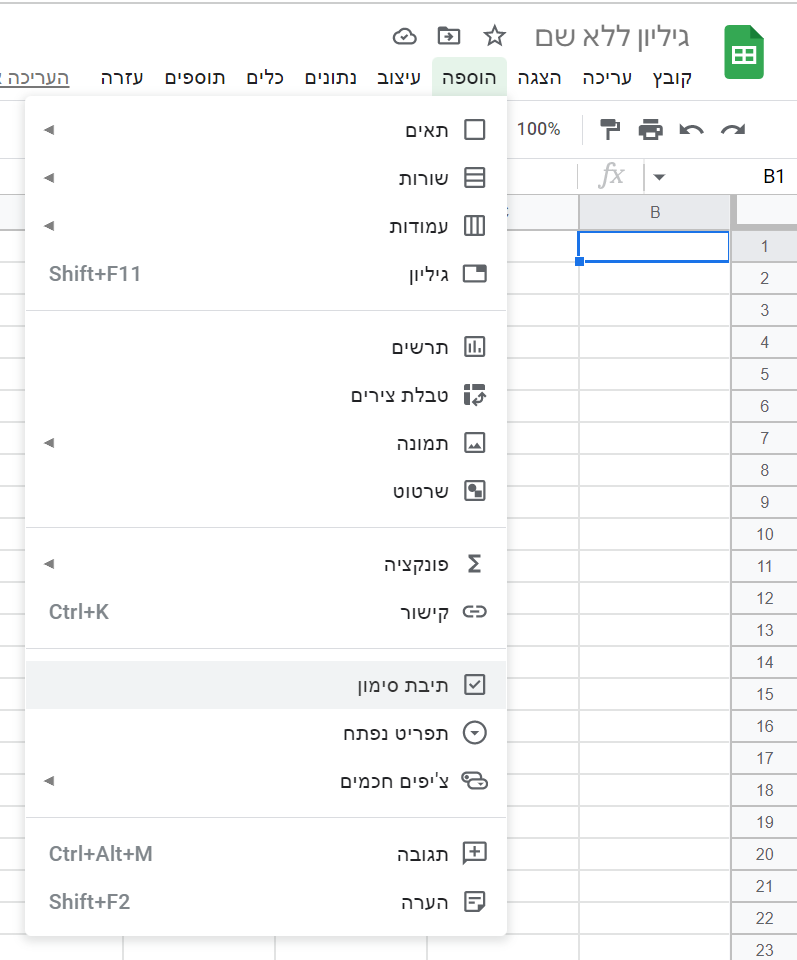
Task: Click the print icon in toolbar
Action: pyautogui.click(x=650, y=129)
